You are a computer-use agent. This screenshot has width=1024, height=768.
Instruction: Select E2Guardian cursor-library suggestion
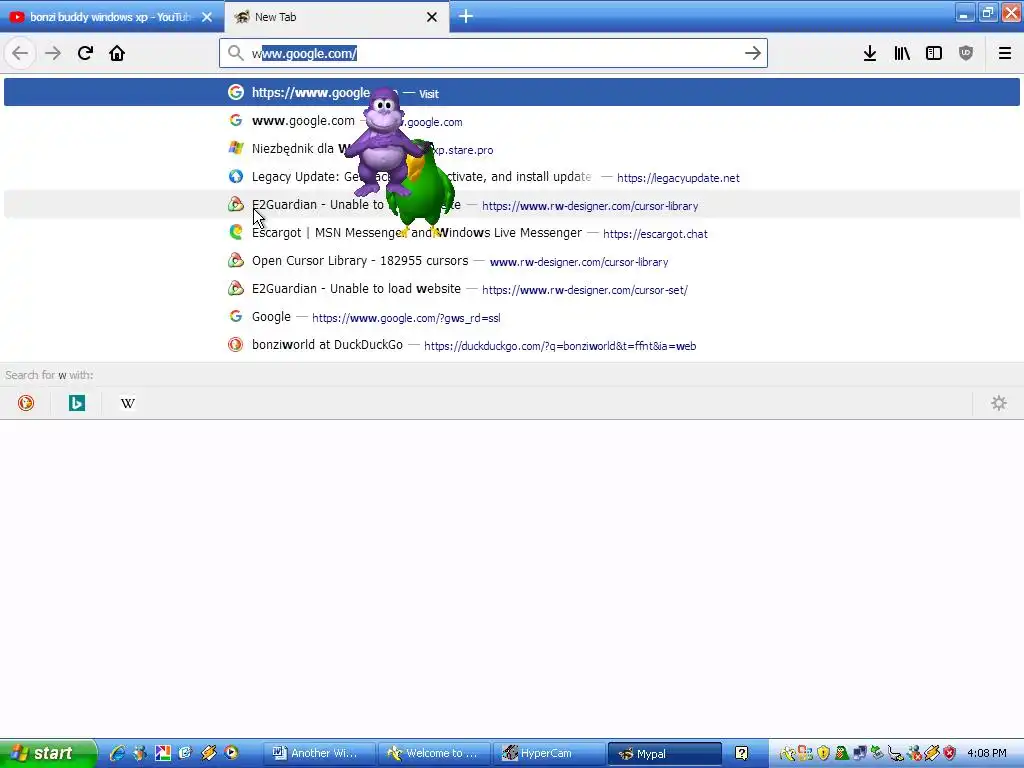[x=512, y=205]
